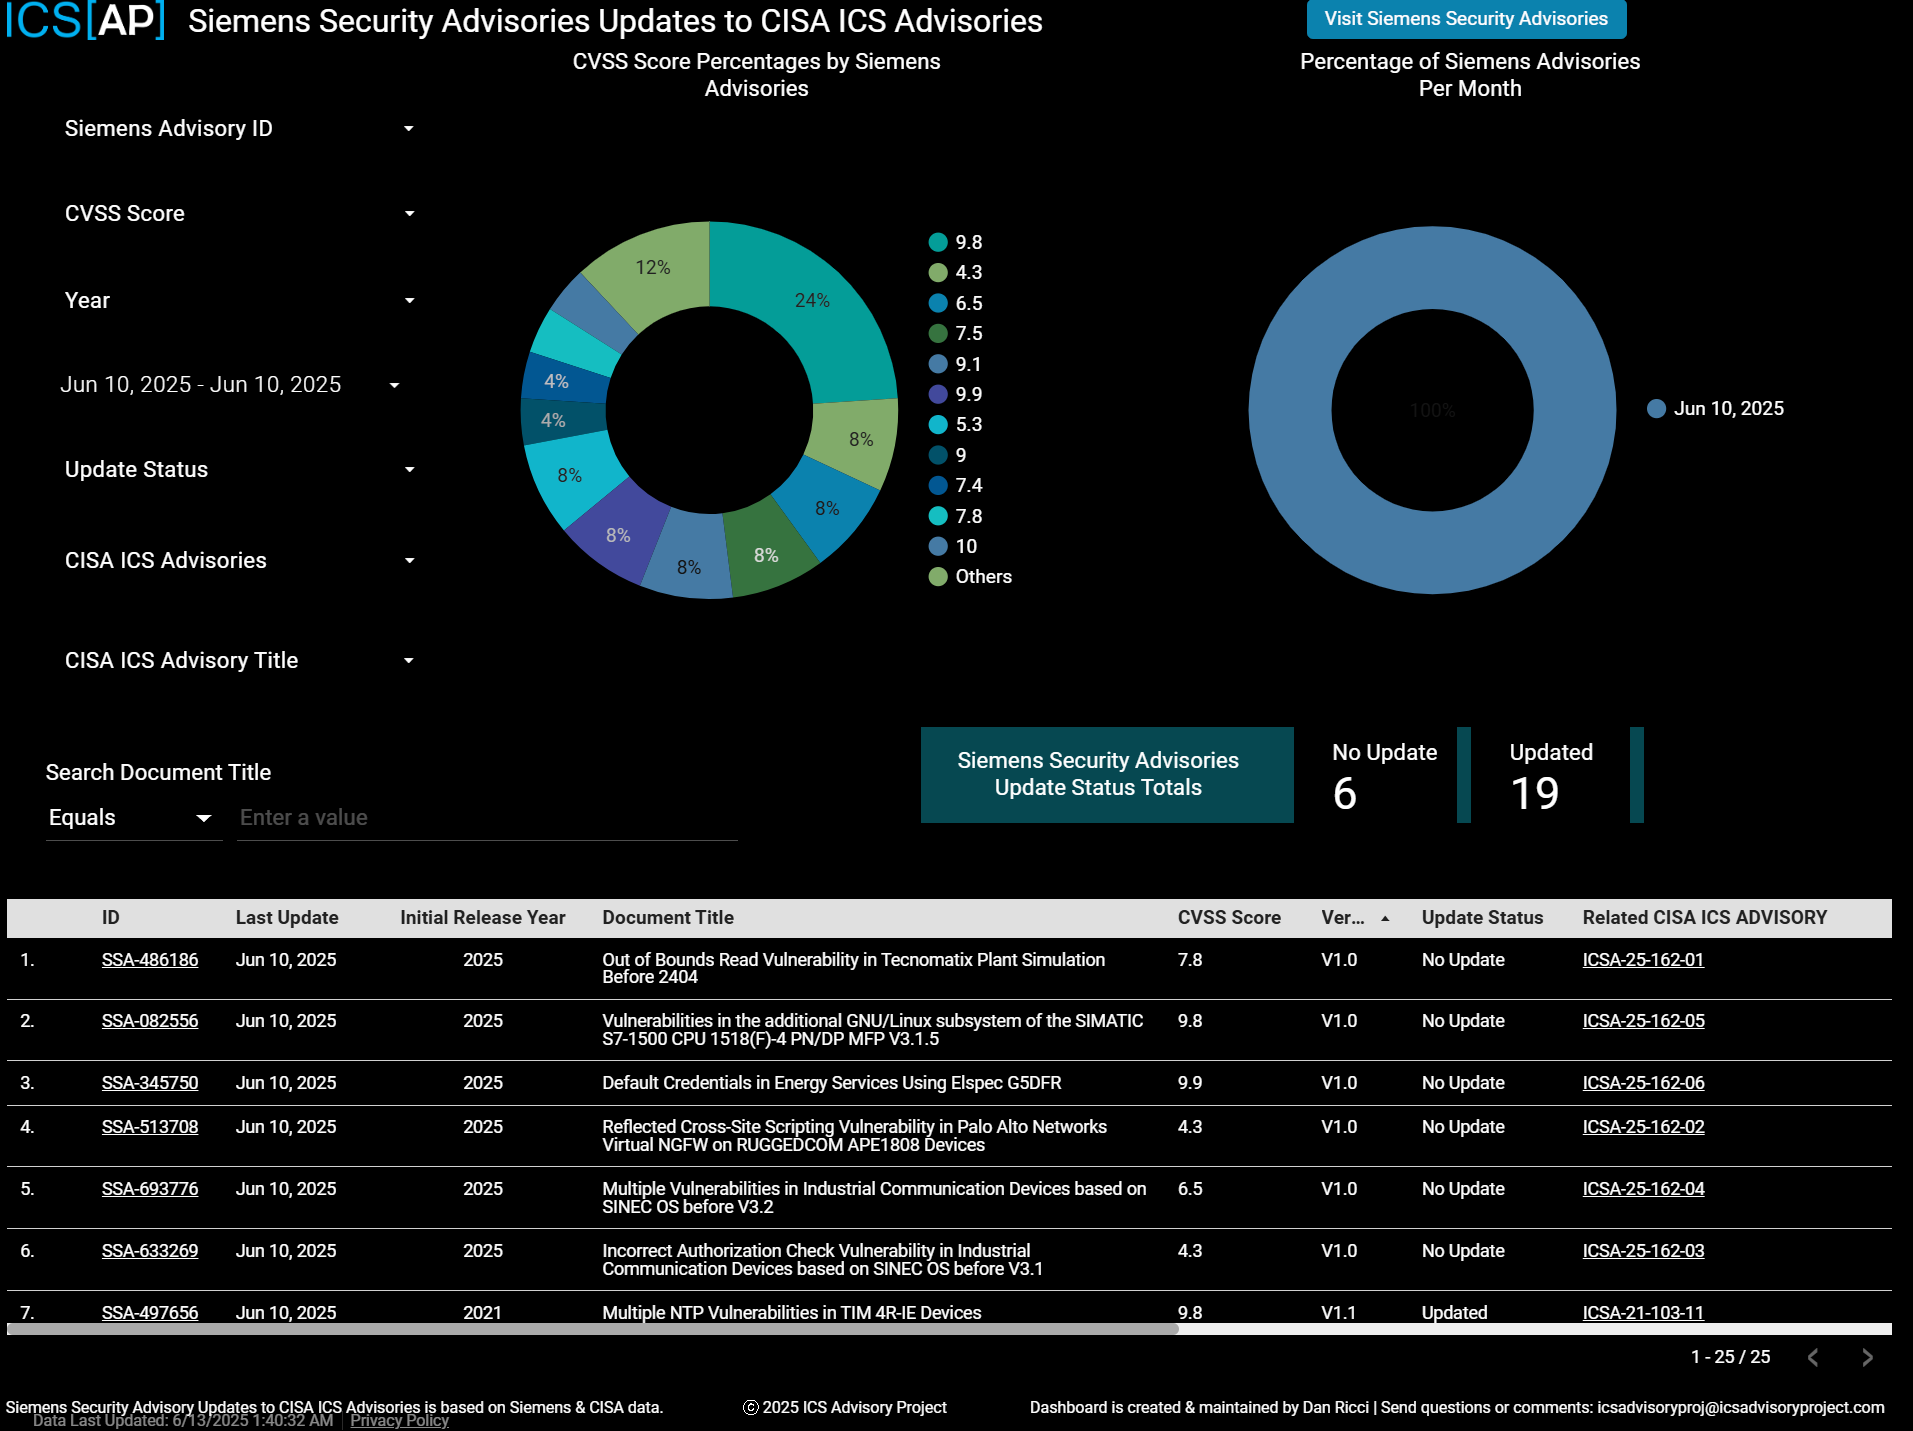Click the 6.5 legend color dot
This screenshot has height=1431, width=1913.
point(938,303)
